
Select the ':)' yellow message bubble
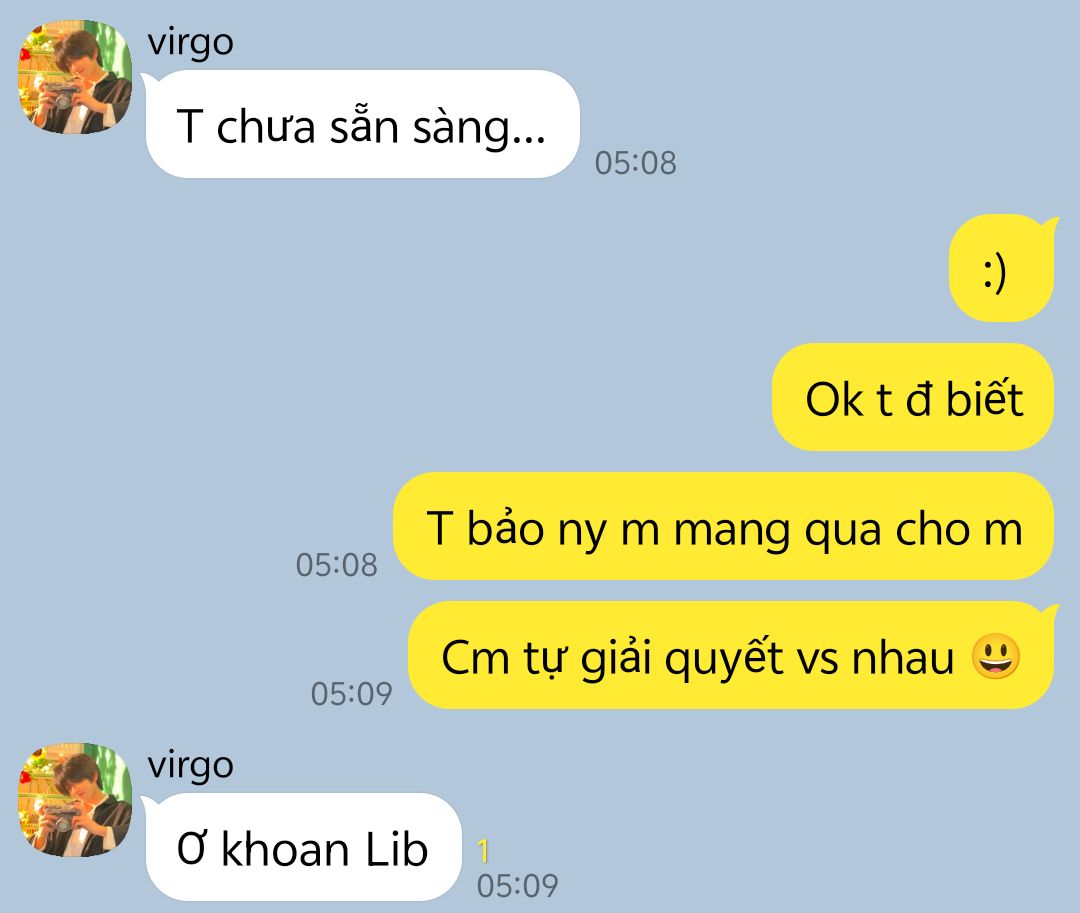[1001, 269]
